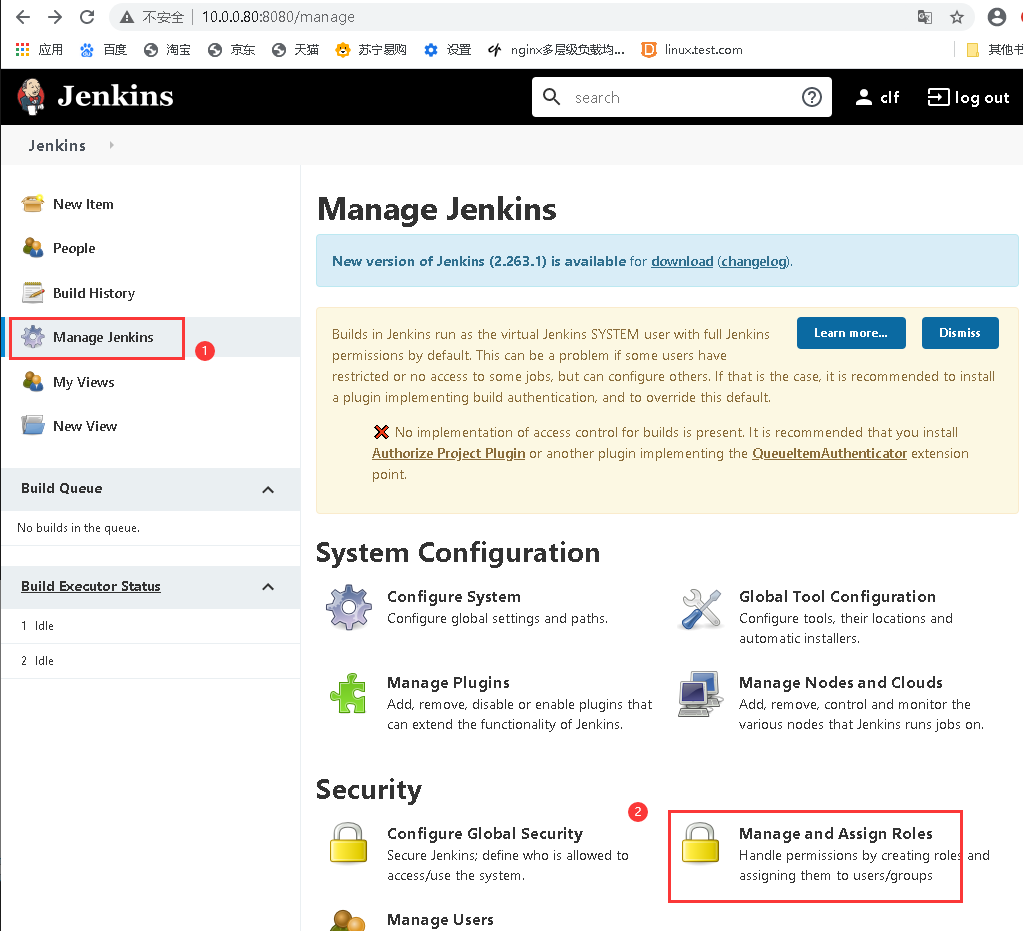Open Manage Users
Image resolution: width=1023 pixels, height=931 pixels.
tap(440, 919)
